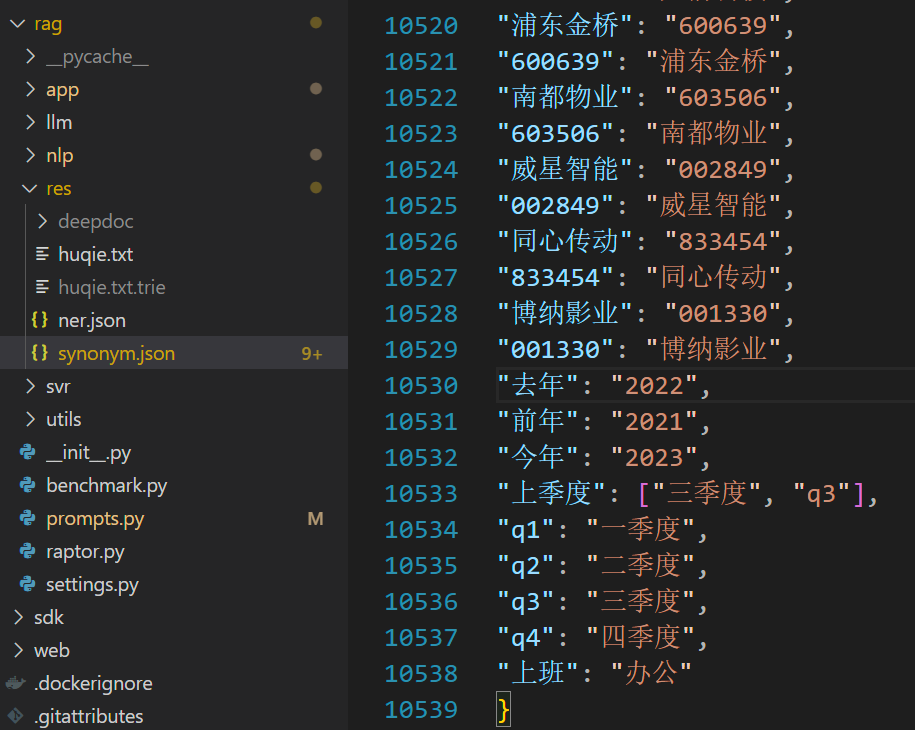
Task: Click the .gitattributes git icon
Action: coord(16,716)
